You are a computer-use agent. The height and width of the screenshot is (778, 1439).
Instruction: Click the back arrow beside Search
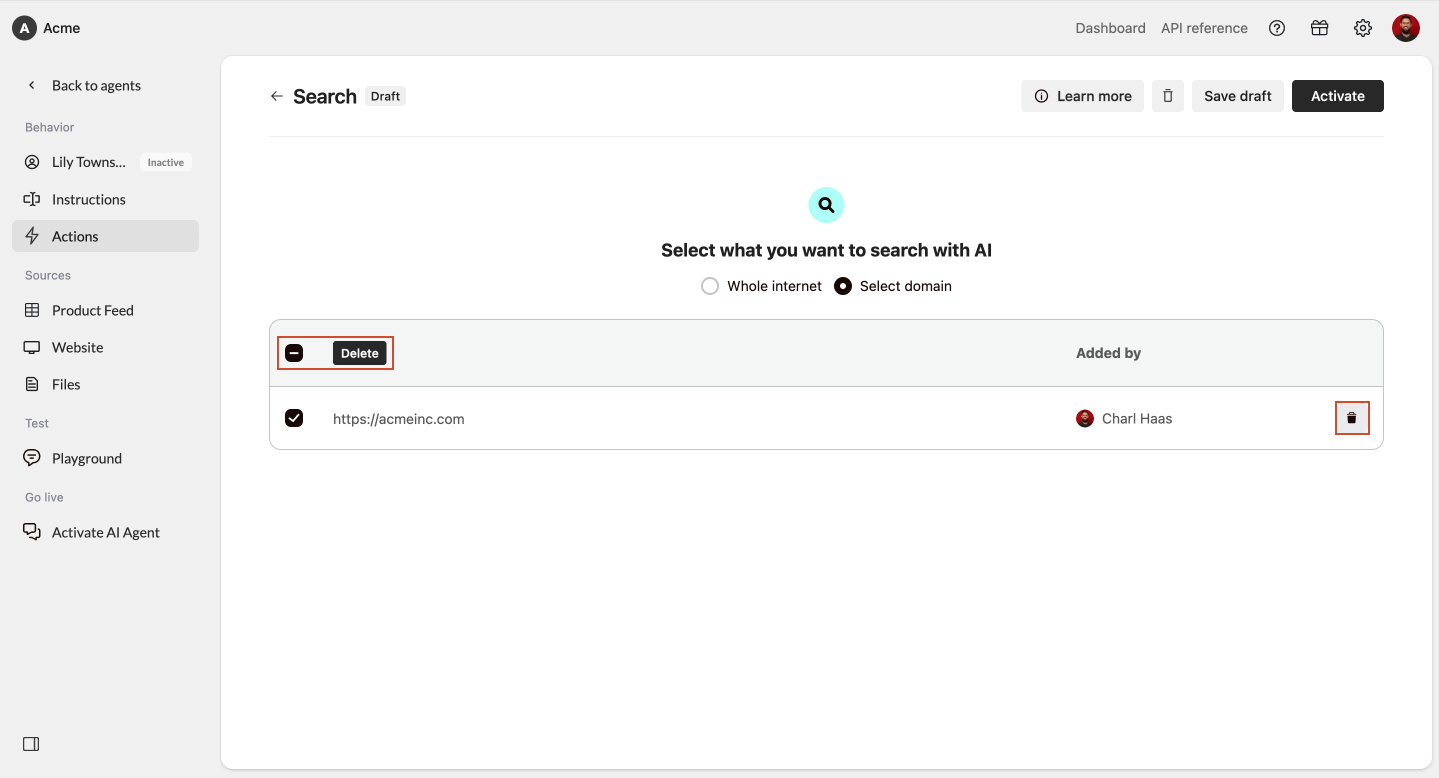(x=277, y=96)
